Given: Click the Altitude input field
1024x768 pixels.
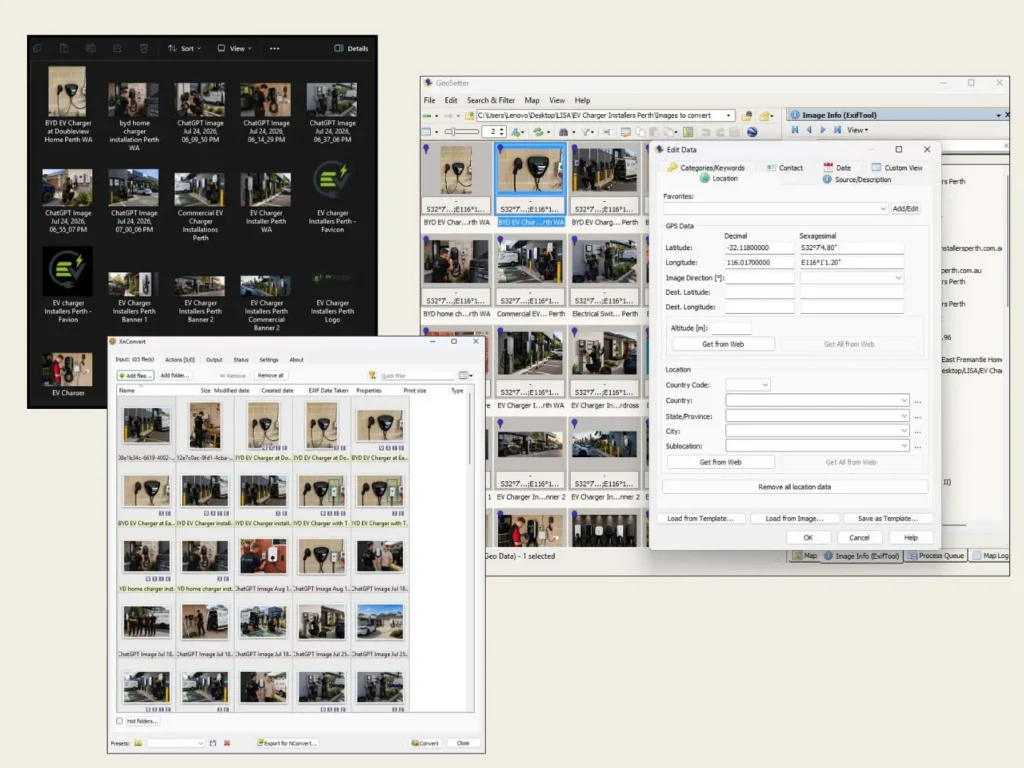Looking at the screenshot, I should click(731, 328).
